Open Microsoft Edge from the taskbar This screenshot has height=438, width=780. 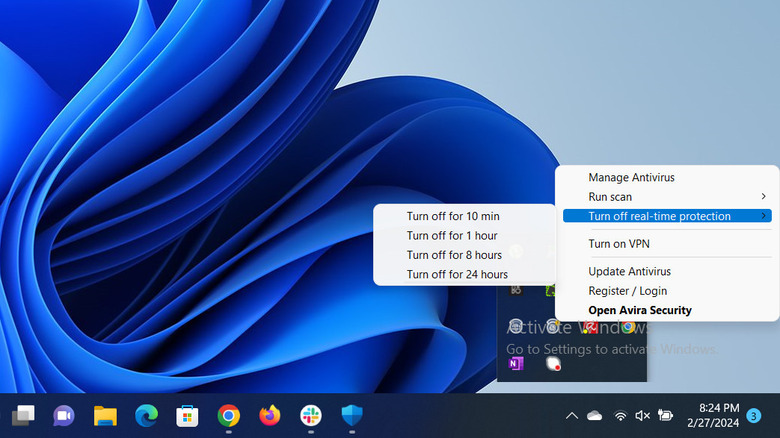147,415
